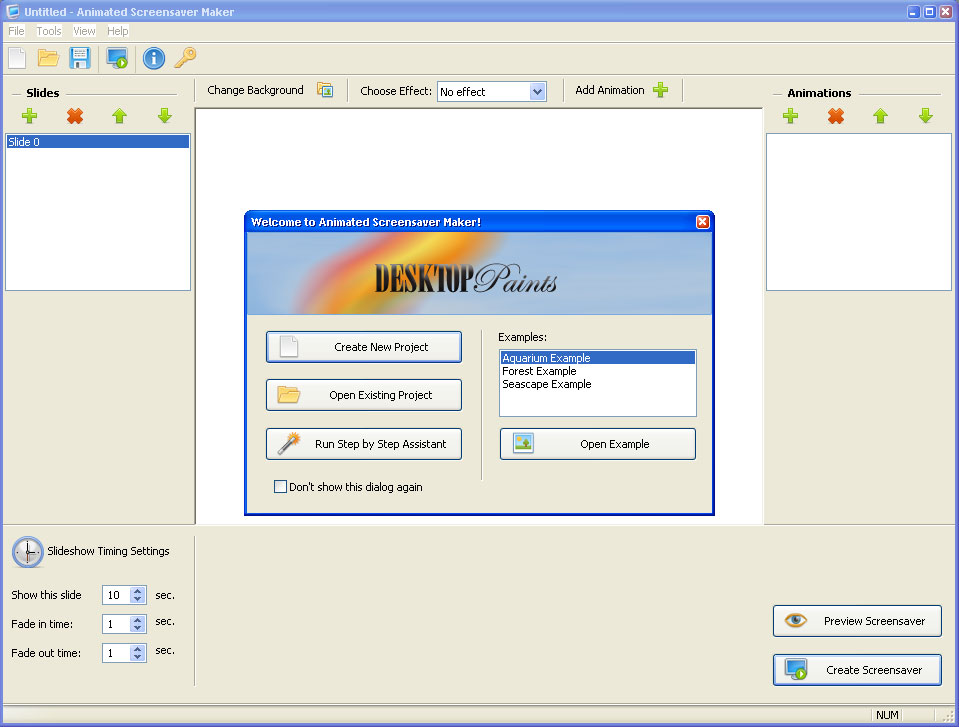Open the Tools menu

click(49, 31)
